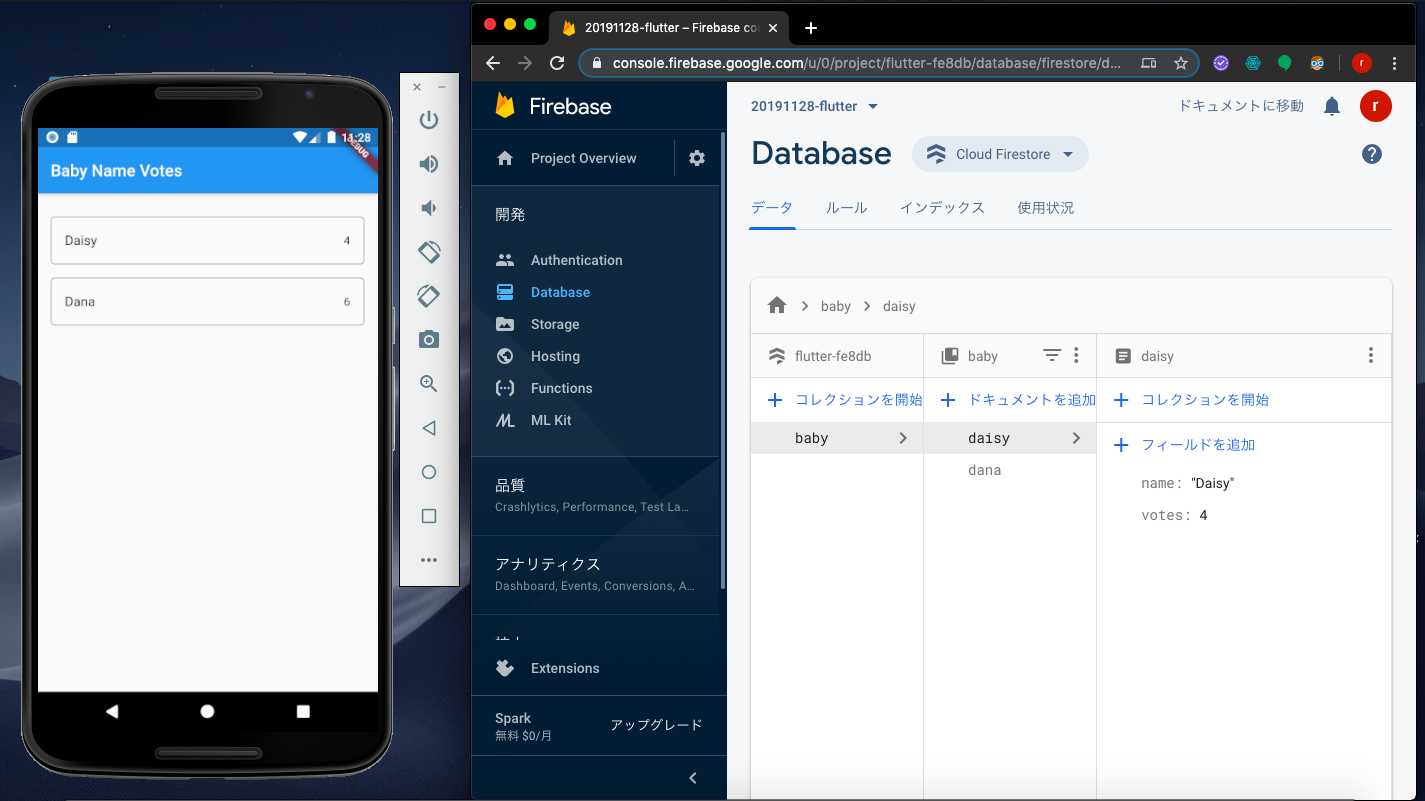
Task: Go back in Chrome
Action: [x=492, y=63]
